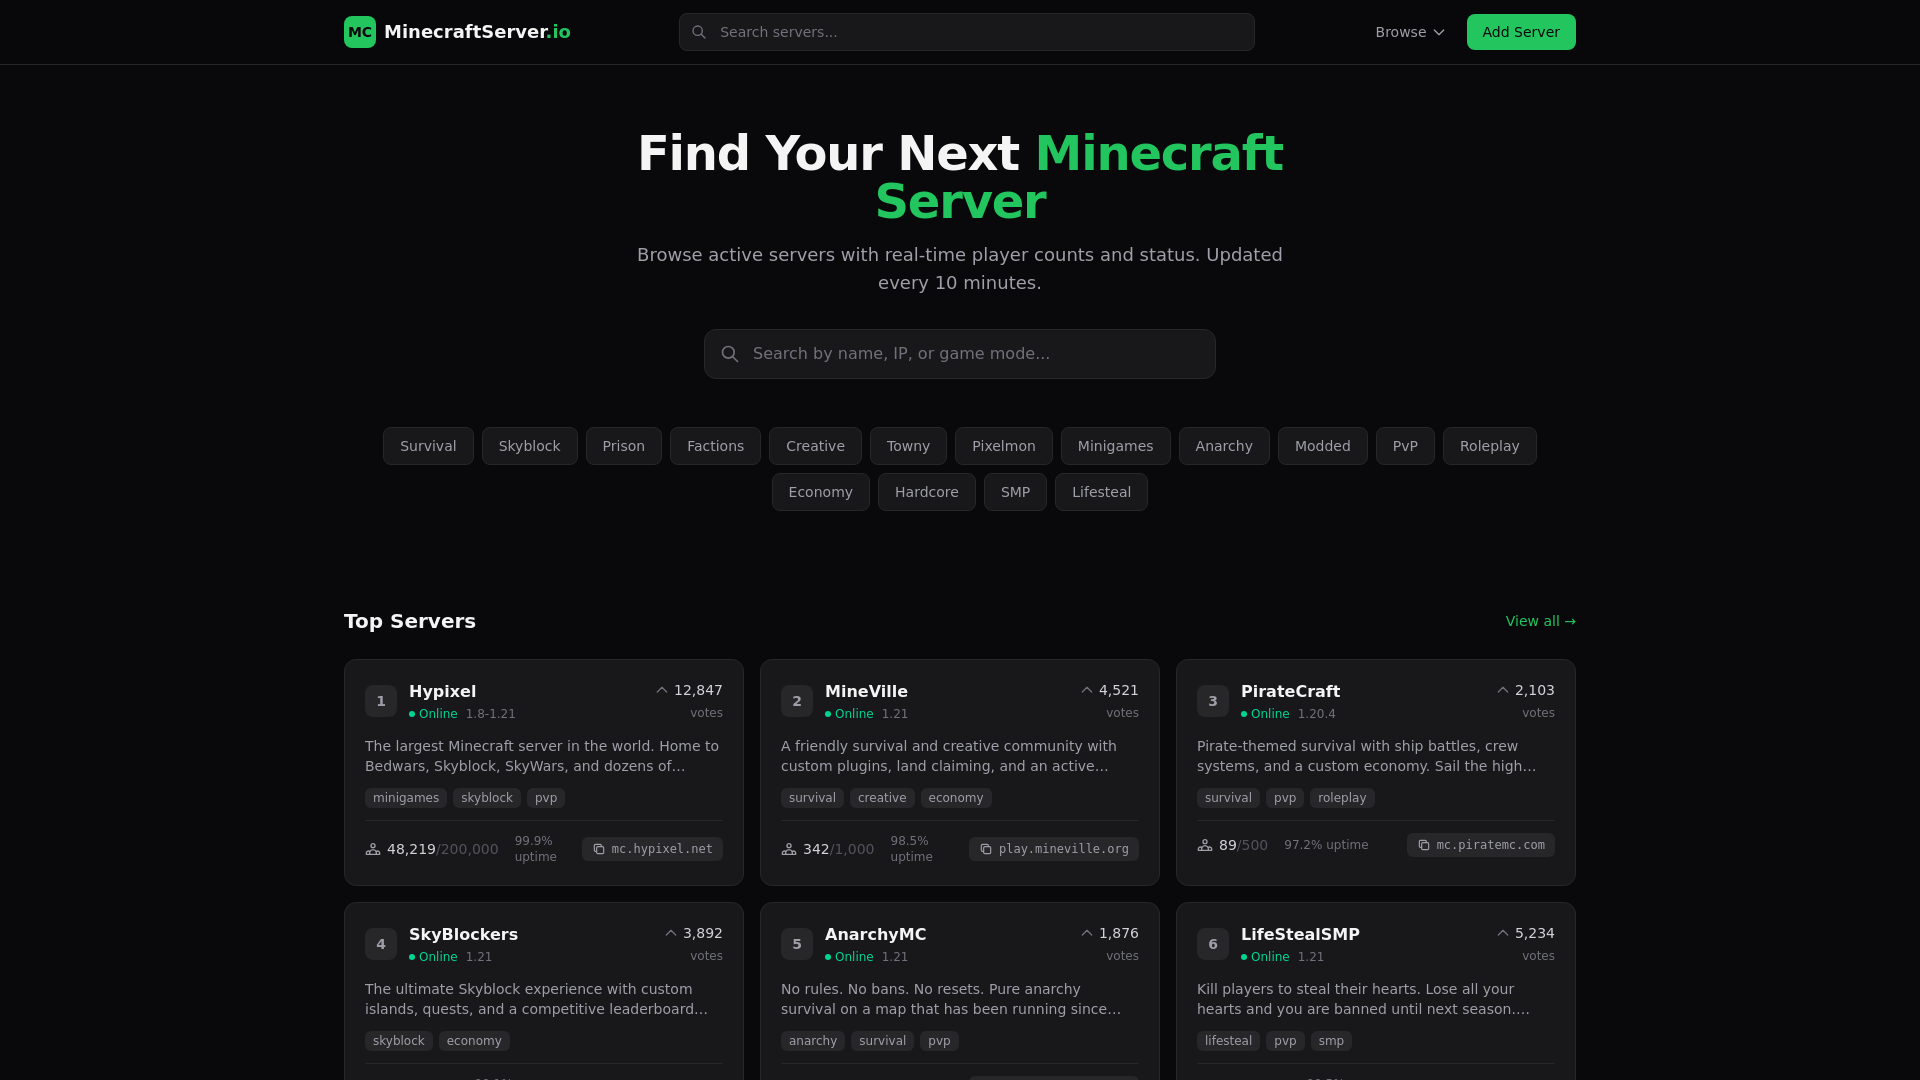1920x1080 pixels.
Task: Click economy tag on SkyBlockers card
Action: coord(474,1041)
